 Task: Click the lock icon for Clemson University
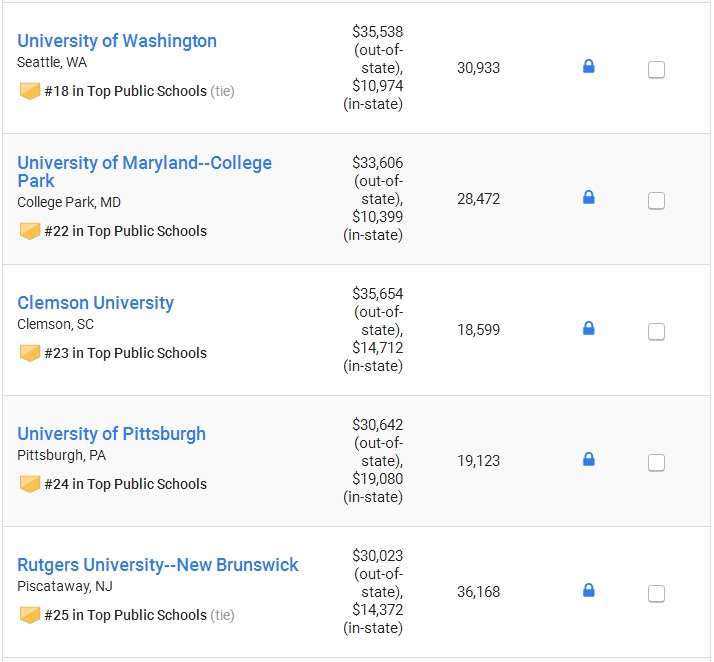click(x=588, y=328)
